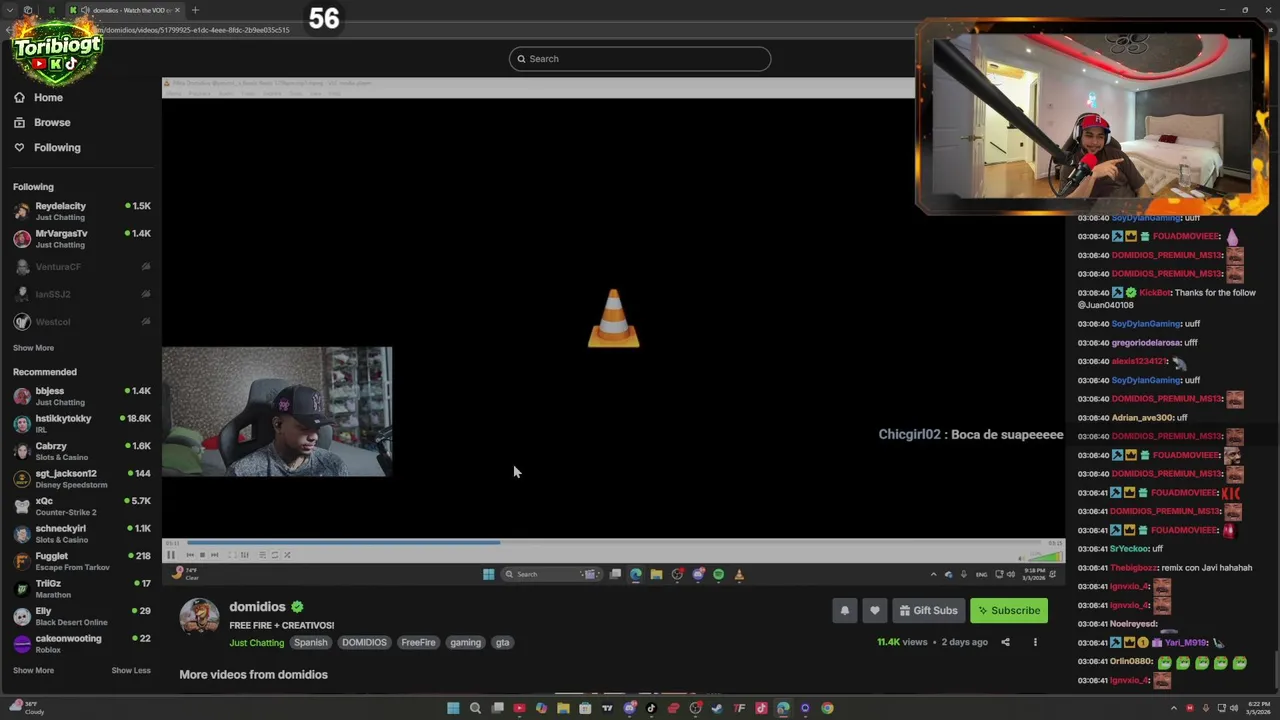Image resolution: width=1280 pixels, height=720 pixels.
Task: Click the schneckyirl channel avatar
Action: click(22, 533)
